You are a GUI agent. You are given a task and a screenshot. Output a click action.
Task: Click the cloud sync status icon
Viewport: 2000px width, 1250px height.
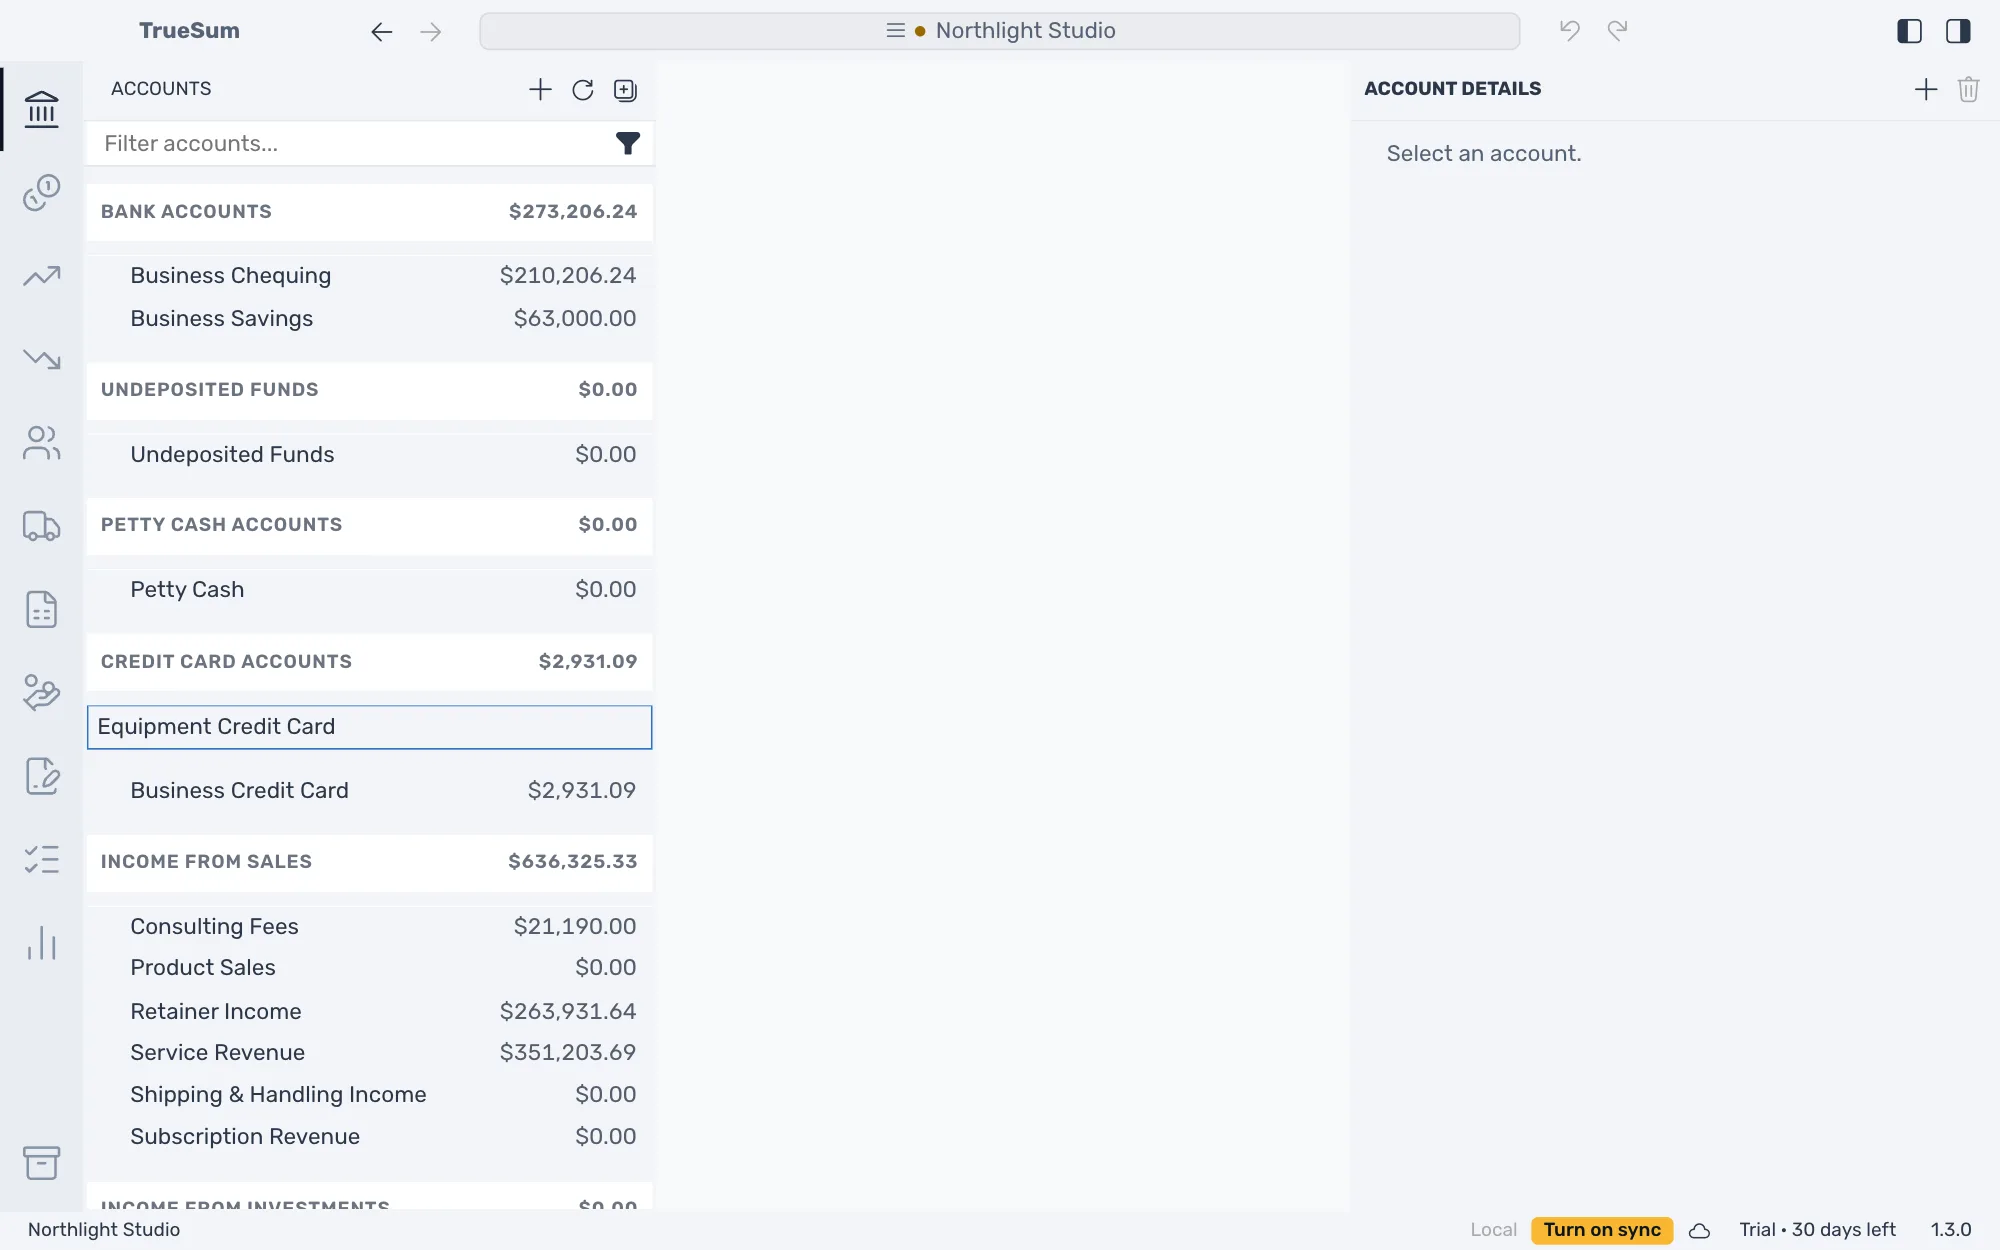(1699, 1231)
